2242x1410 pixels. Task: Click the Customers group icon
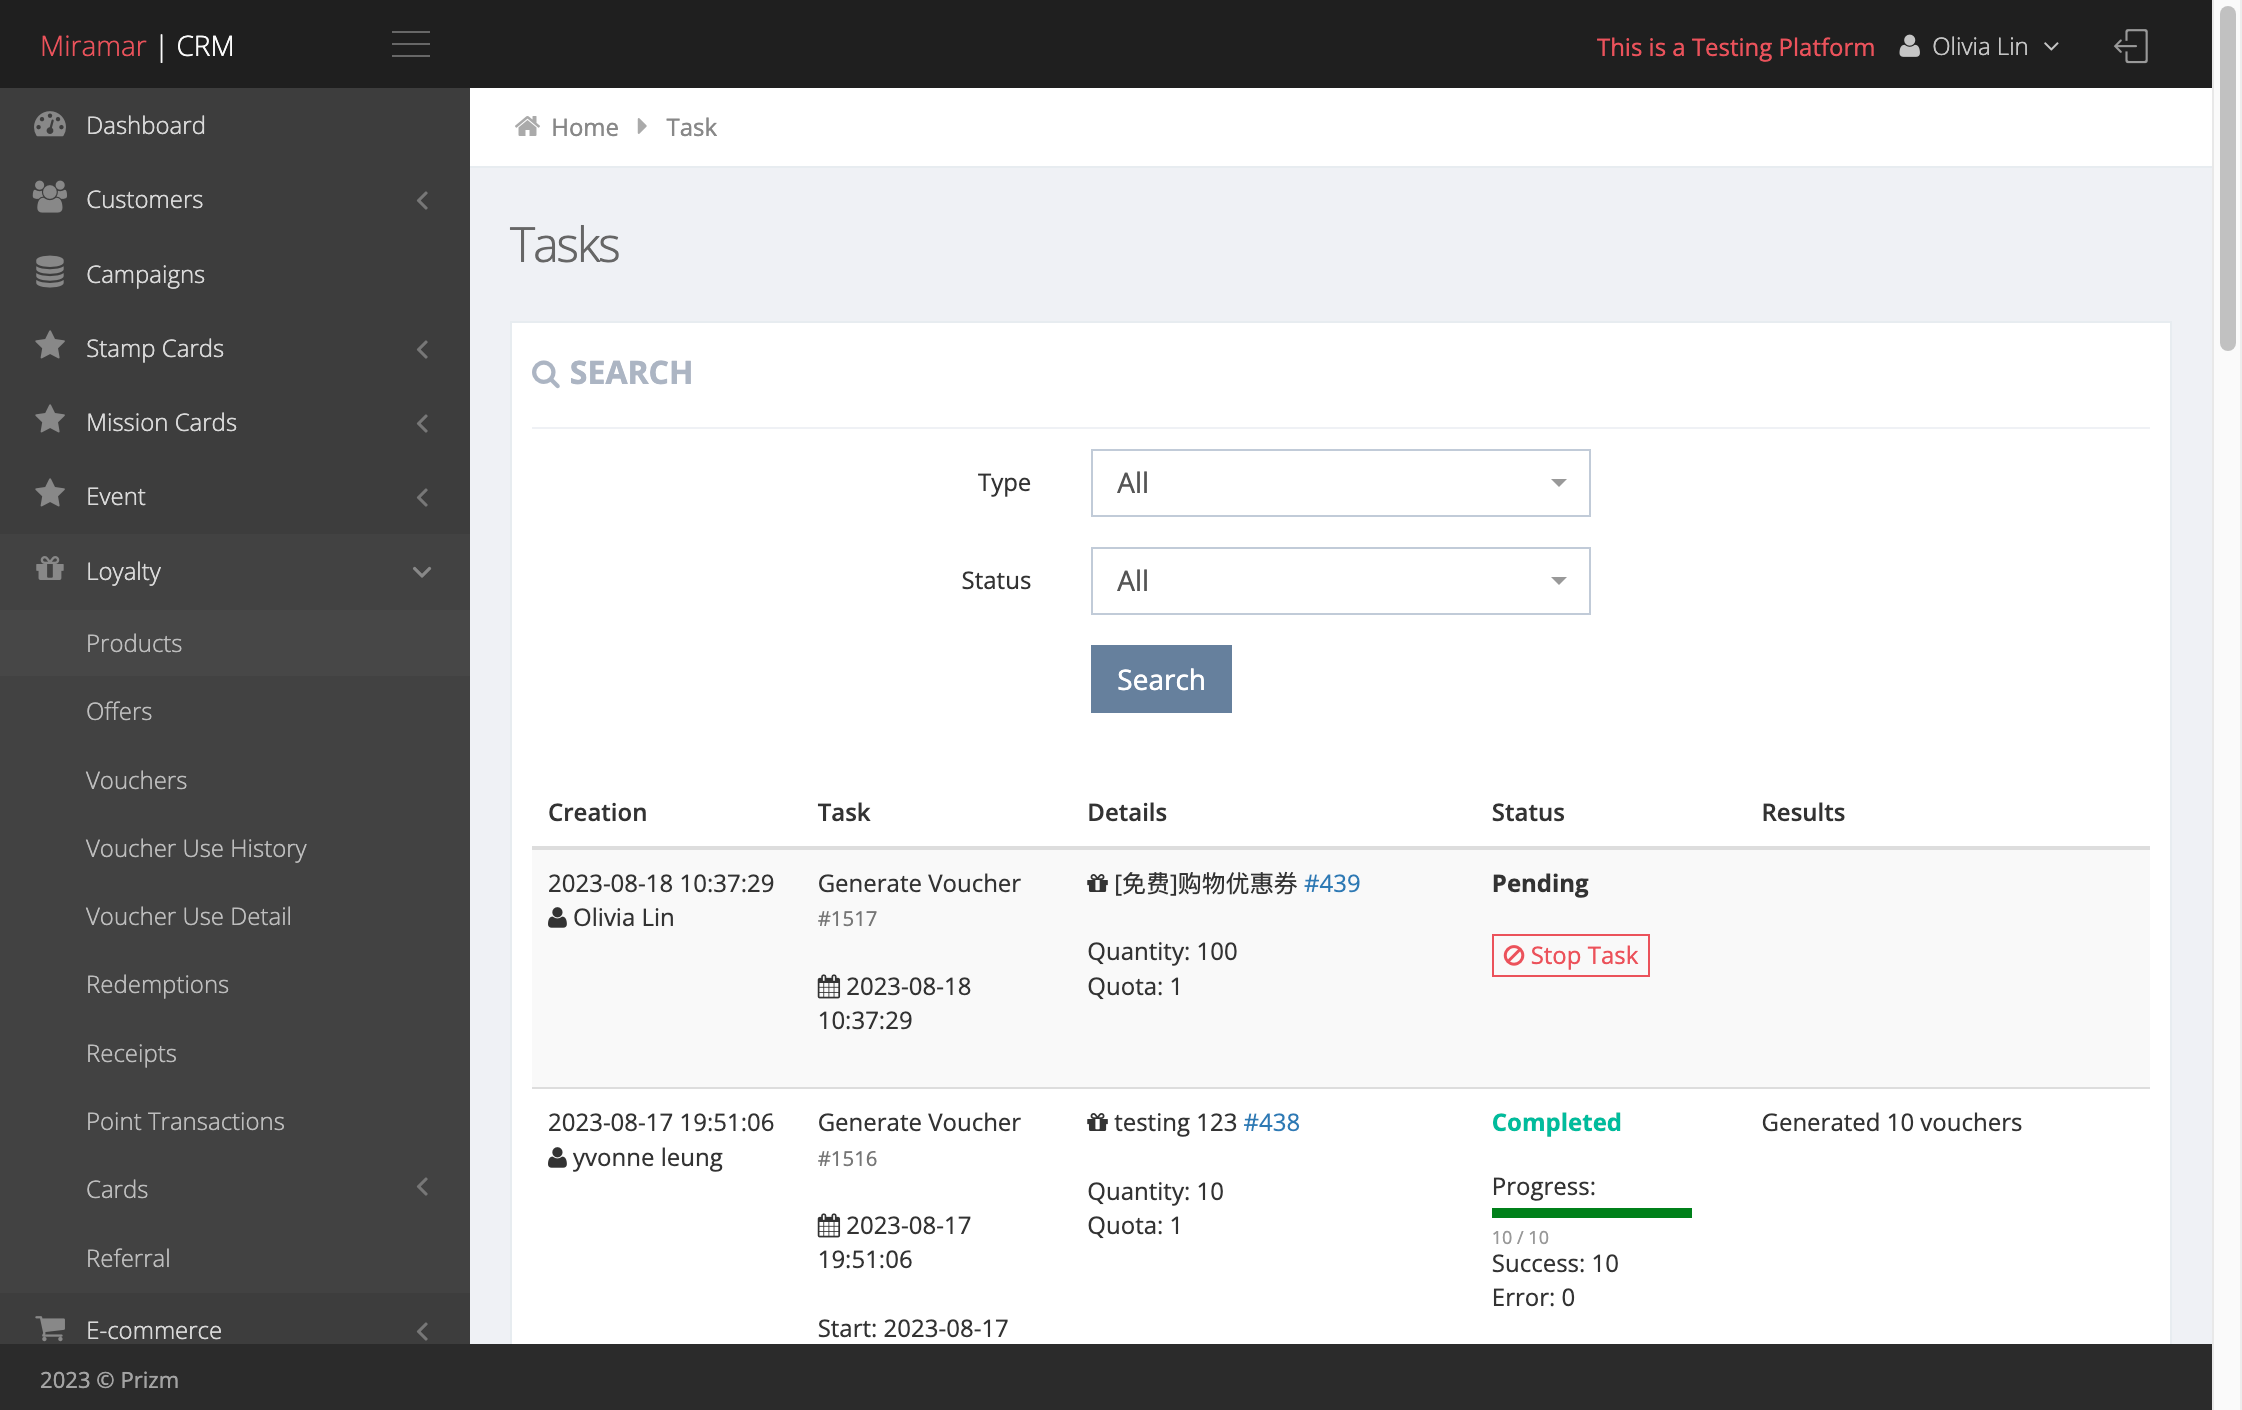[x=50, y=198]
